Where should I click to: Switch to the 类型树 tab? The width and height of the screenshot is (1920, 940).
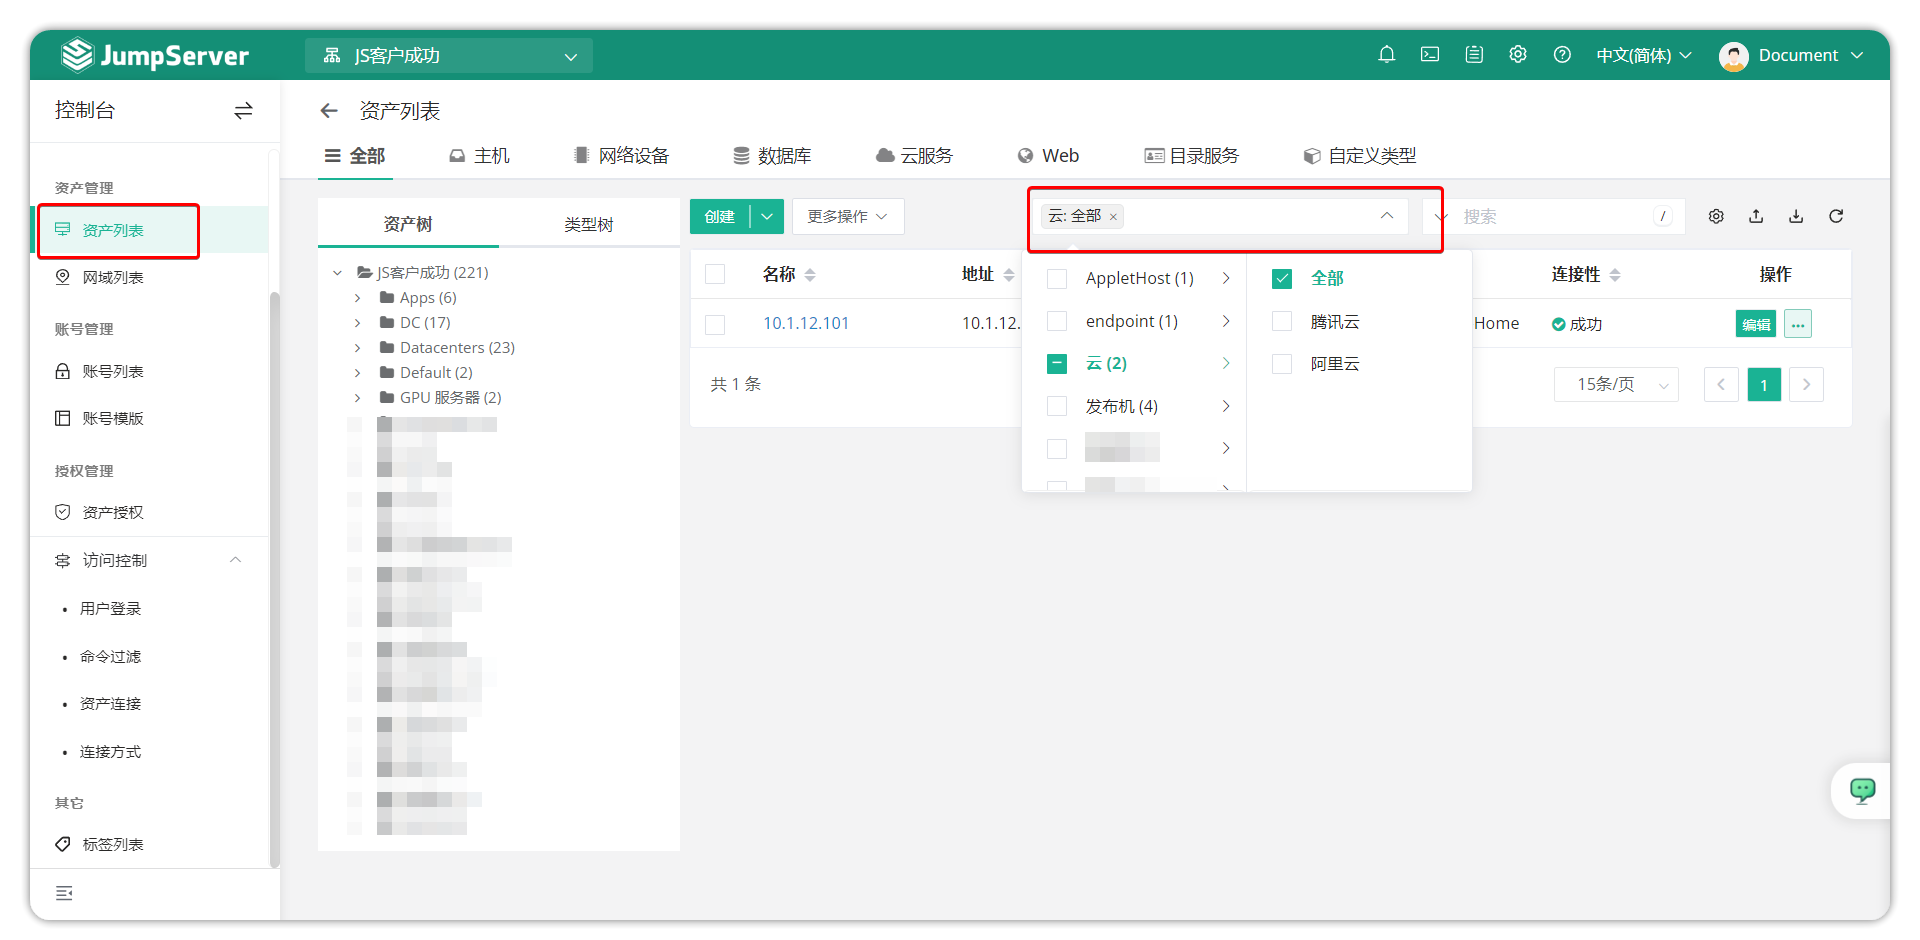click(588, 224)
